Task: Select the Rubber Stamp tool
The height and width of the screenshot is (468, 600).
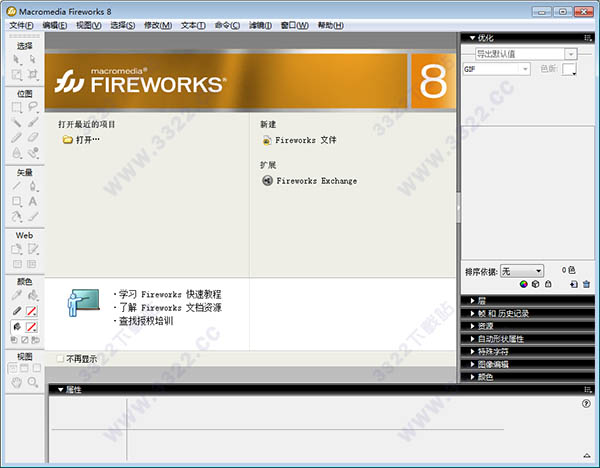Action: (33, 153)
